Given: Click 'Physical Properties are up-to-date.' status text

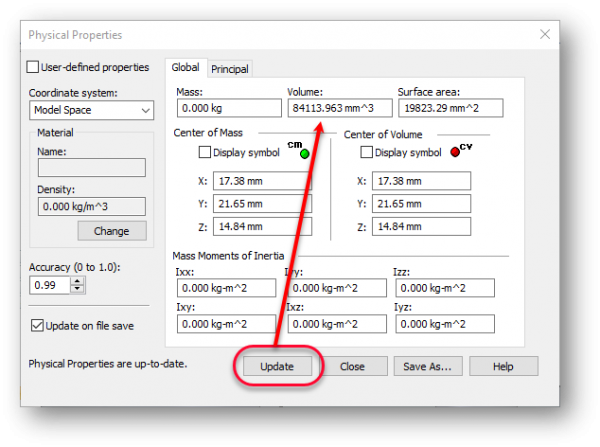Looking at the screenshot, I should tap(108, 364).
